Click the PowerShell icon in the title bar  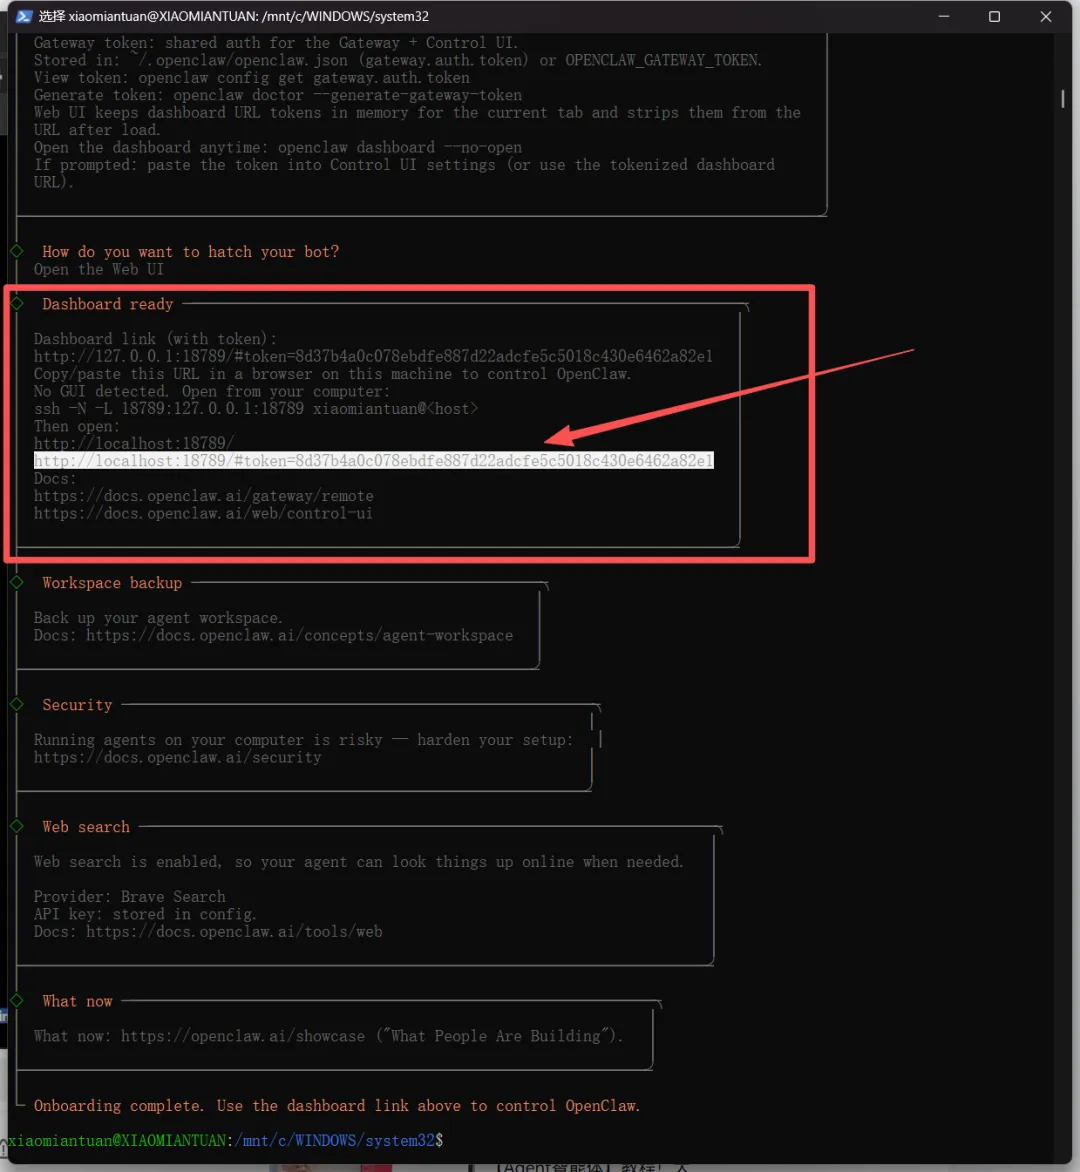23,16
